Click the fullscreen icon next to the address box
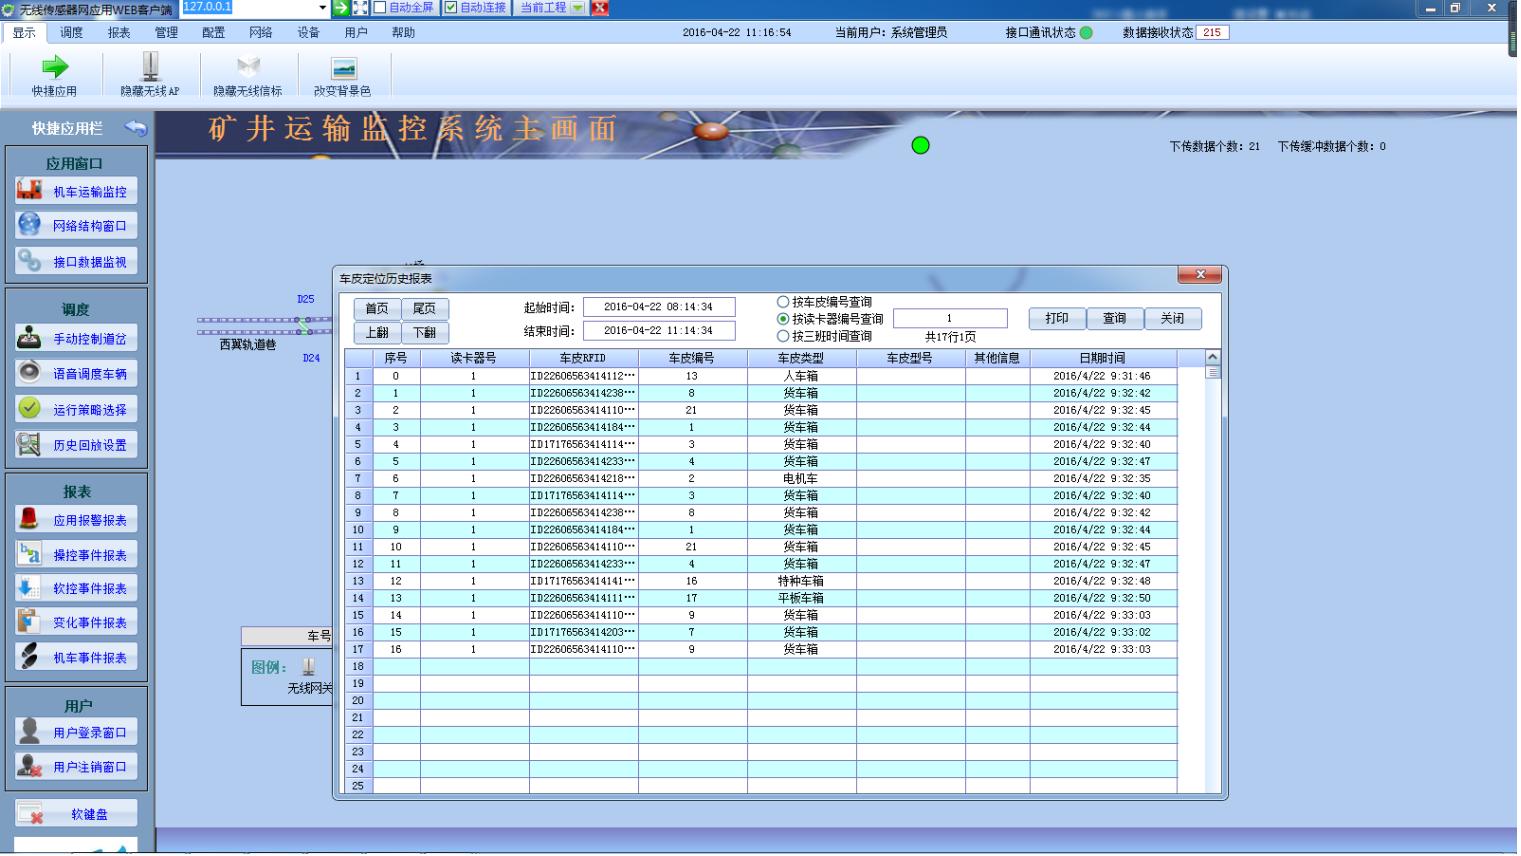The width and height of the screenshot is (1521, 856). pyautogui.click(x=361, y=8)
